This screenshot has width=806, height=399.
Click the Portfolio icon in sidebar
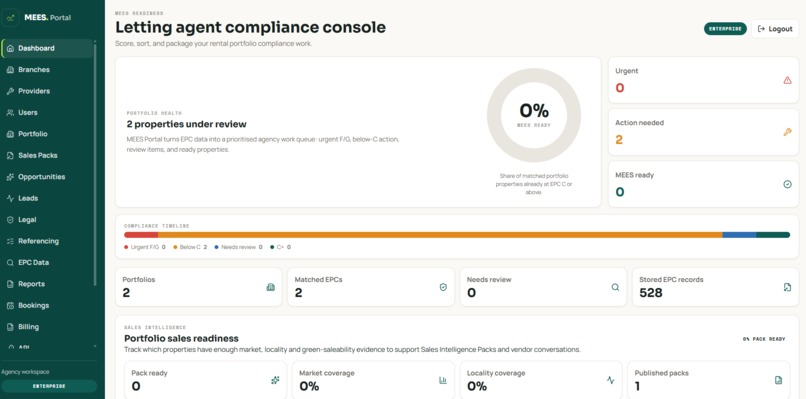click(x=10, y=134)
